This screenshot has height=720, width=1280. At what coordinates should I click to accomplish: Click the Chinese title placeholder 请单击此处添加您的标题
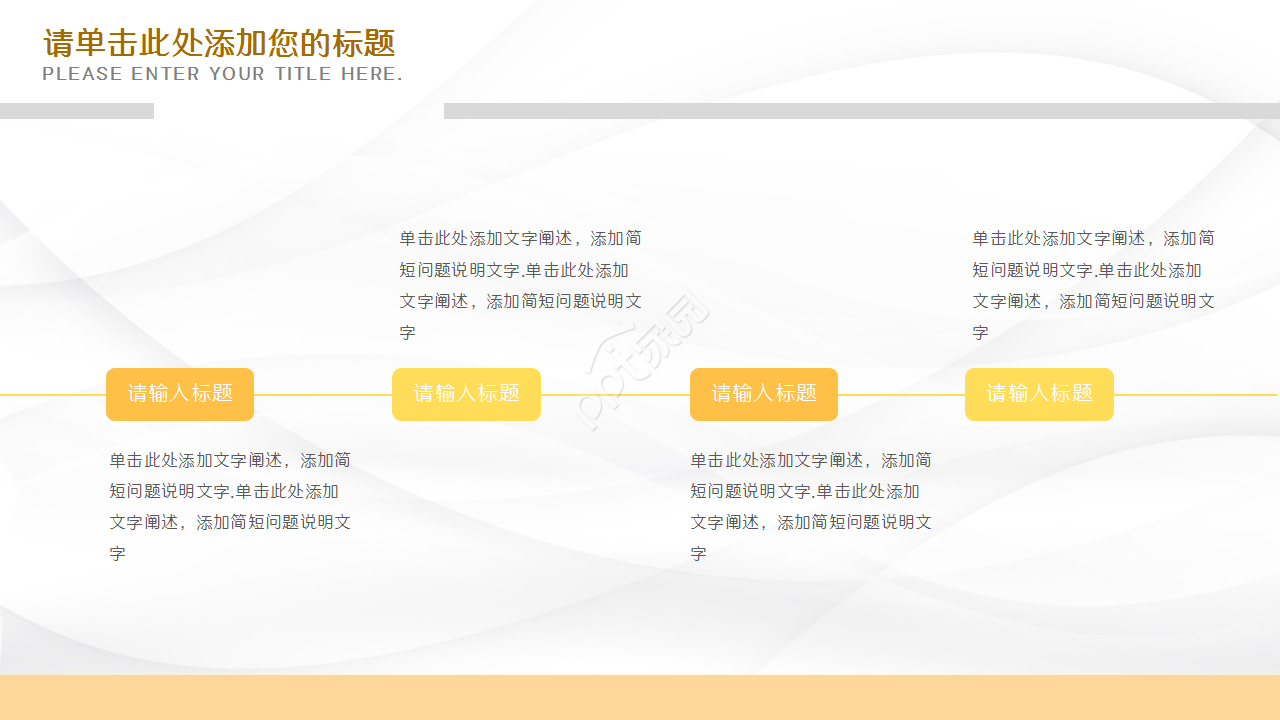[x=219, y=44]
